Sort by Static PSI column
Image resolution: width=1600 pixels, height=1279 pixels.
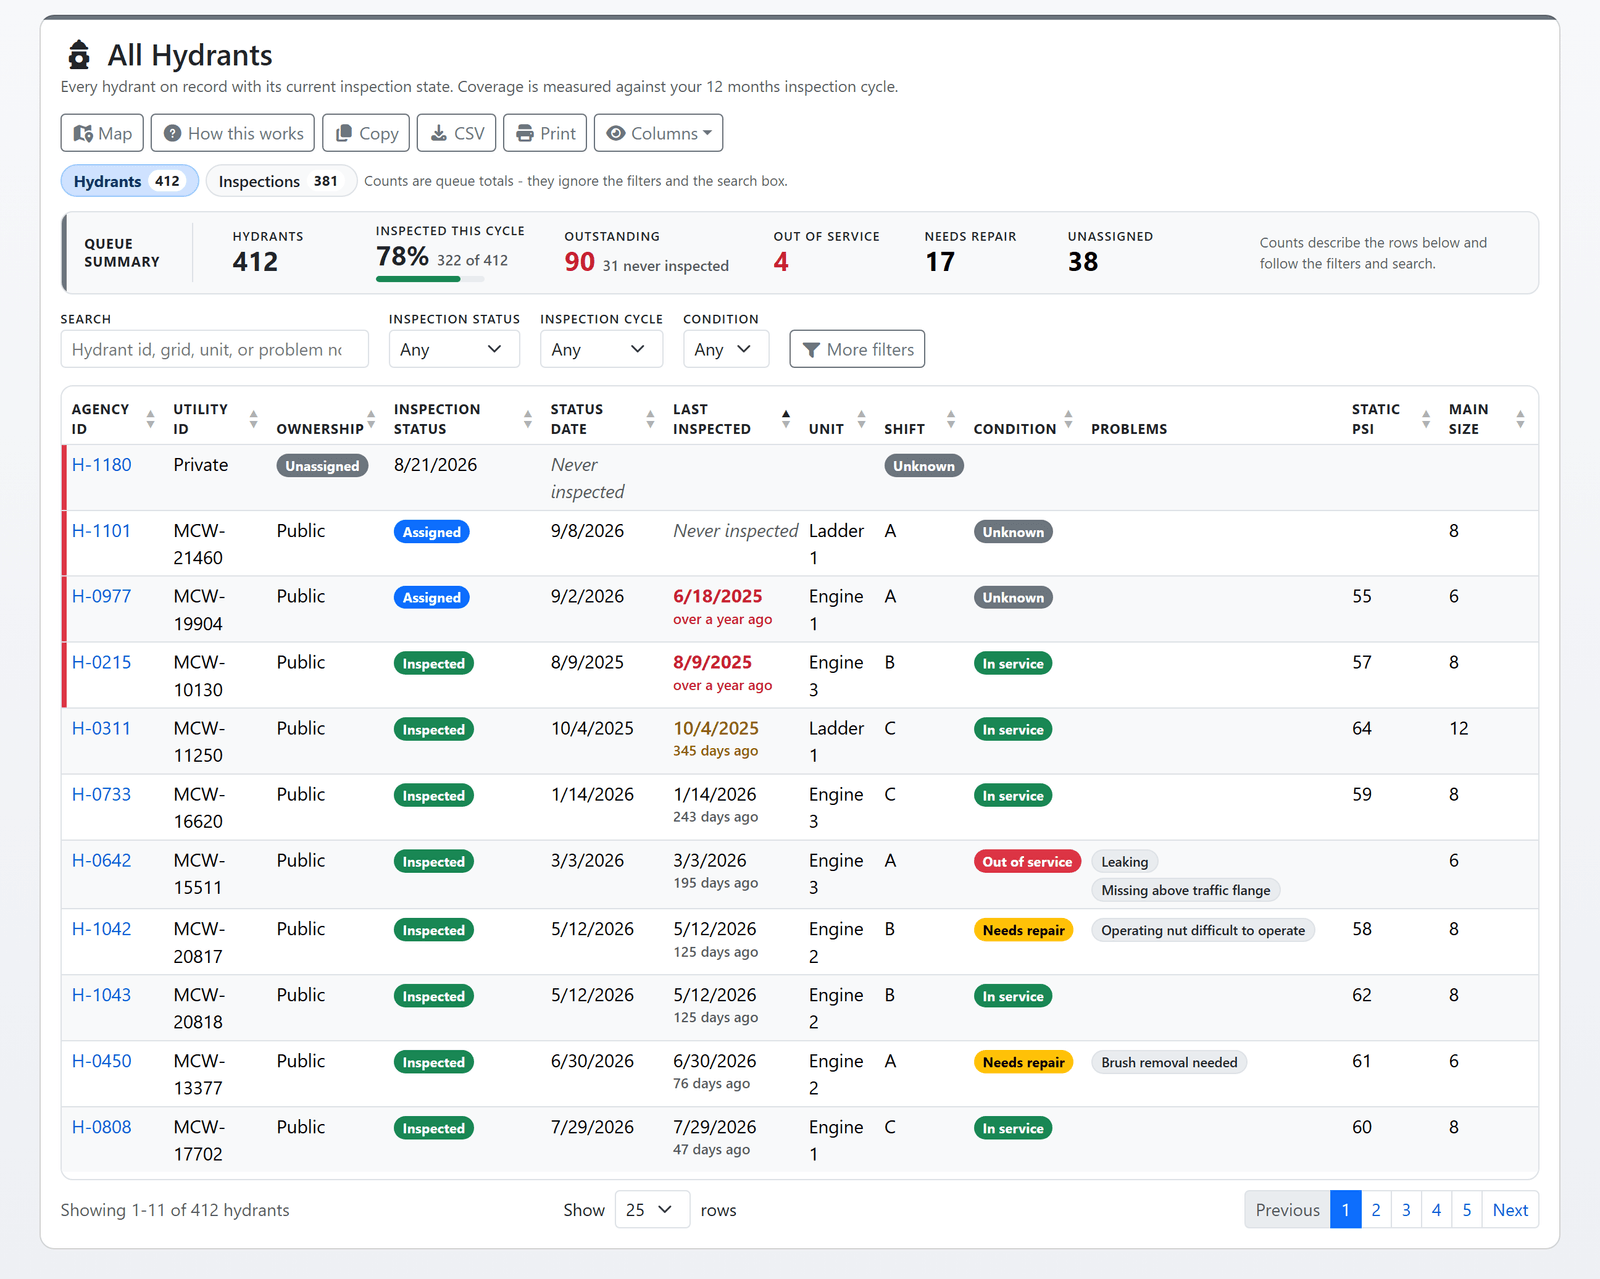(1390, 419)
